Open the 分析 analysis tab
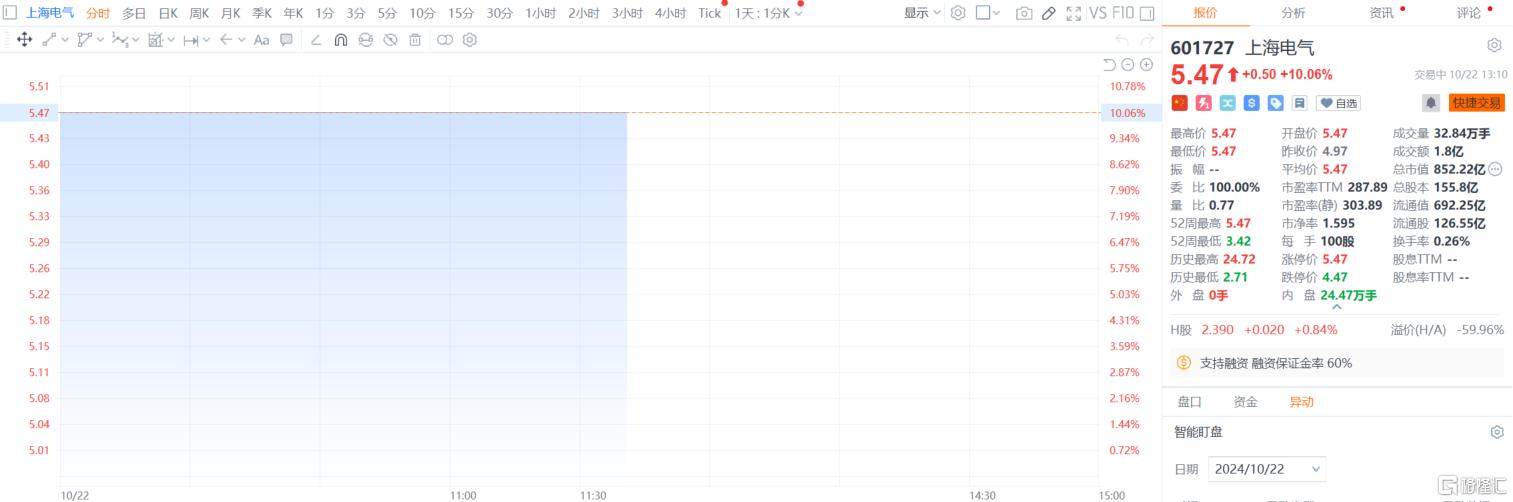Image resolution: width=1513 pixels, height=502 pixels. (x=1293, y=13)
